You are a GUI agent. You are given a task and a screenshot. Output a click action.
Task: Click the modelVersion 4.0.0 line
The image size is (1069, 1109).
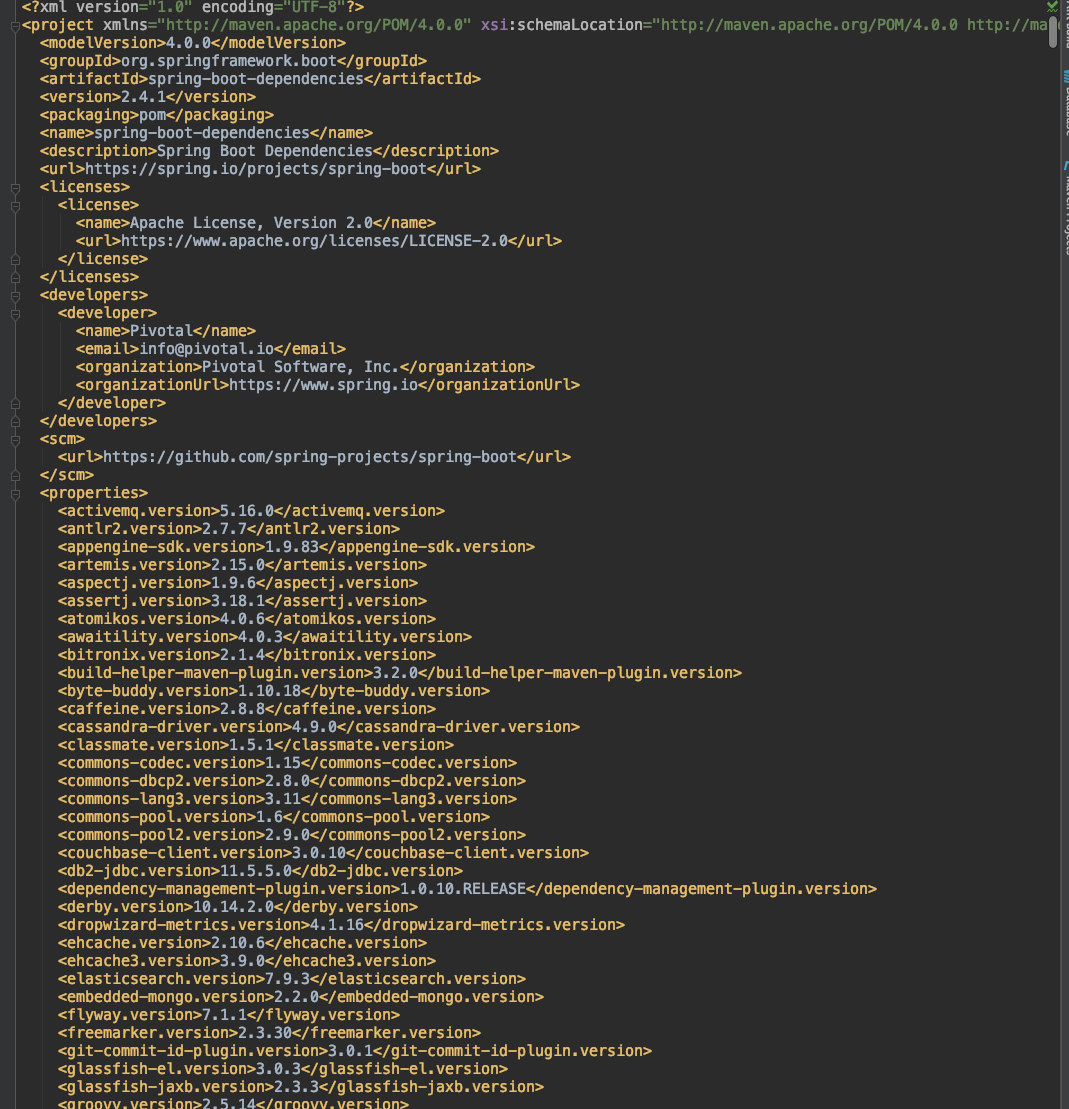pos(193,43)
